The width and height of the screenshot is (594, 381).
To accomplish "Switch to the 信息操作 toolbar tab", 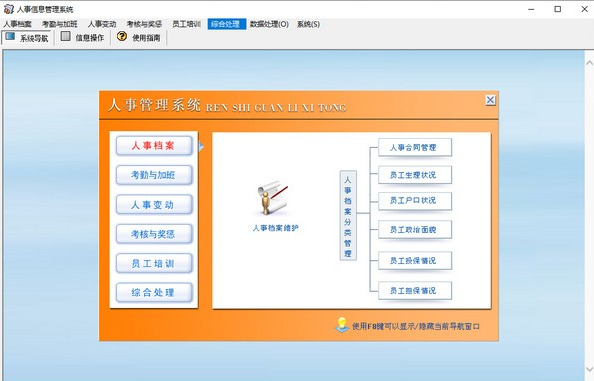I will [x=83, y=37].
